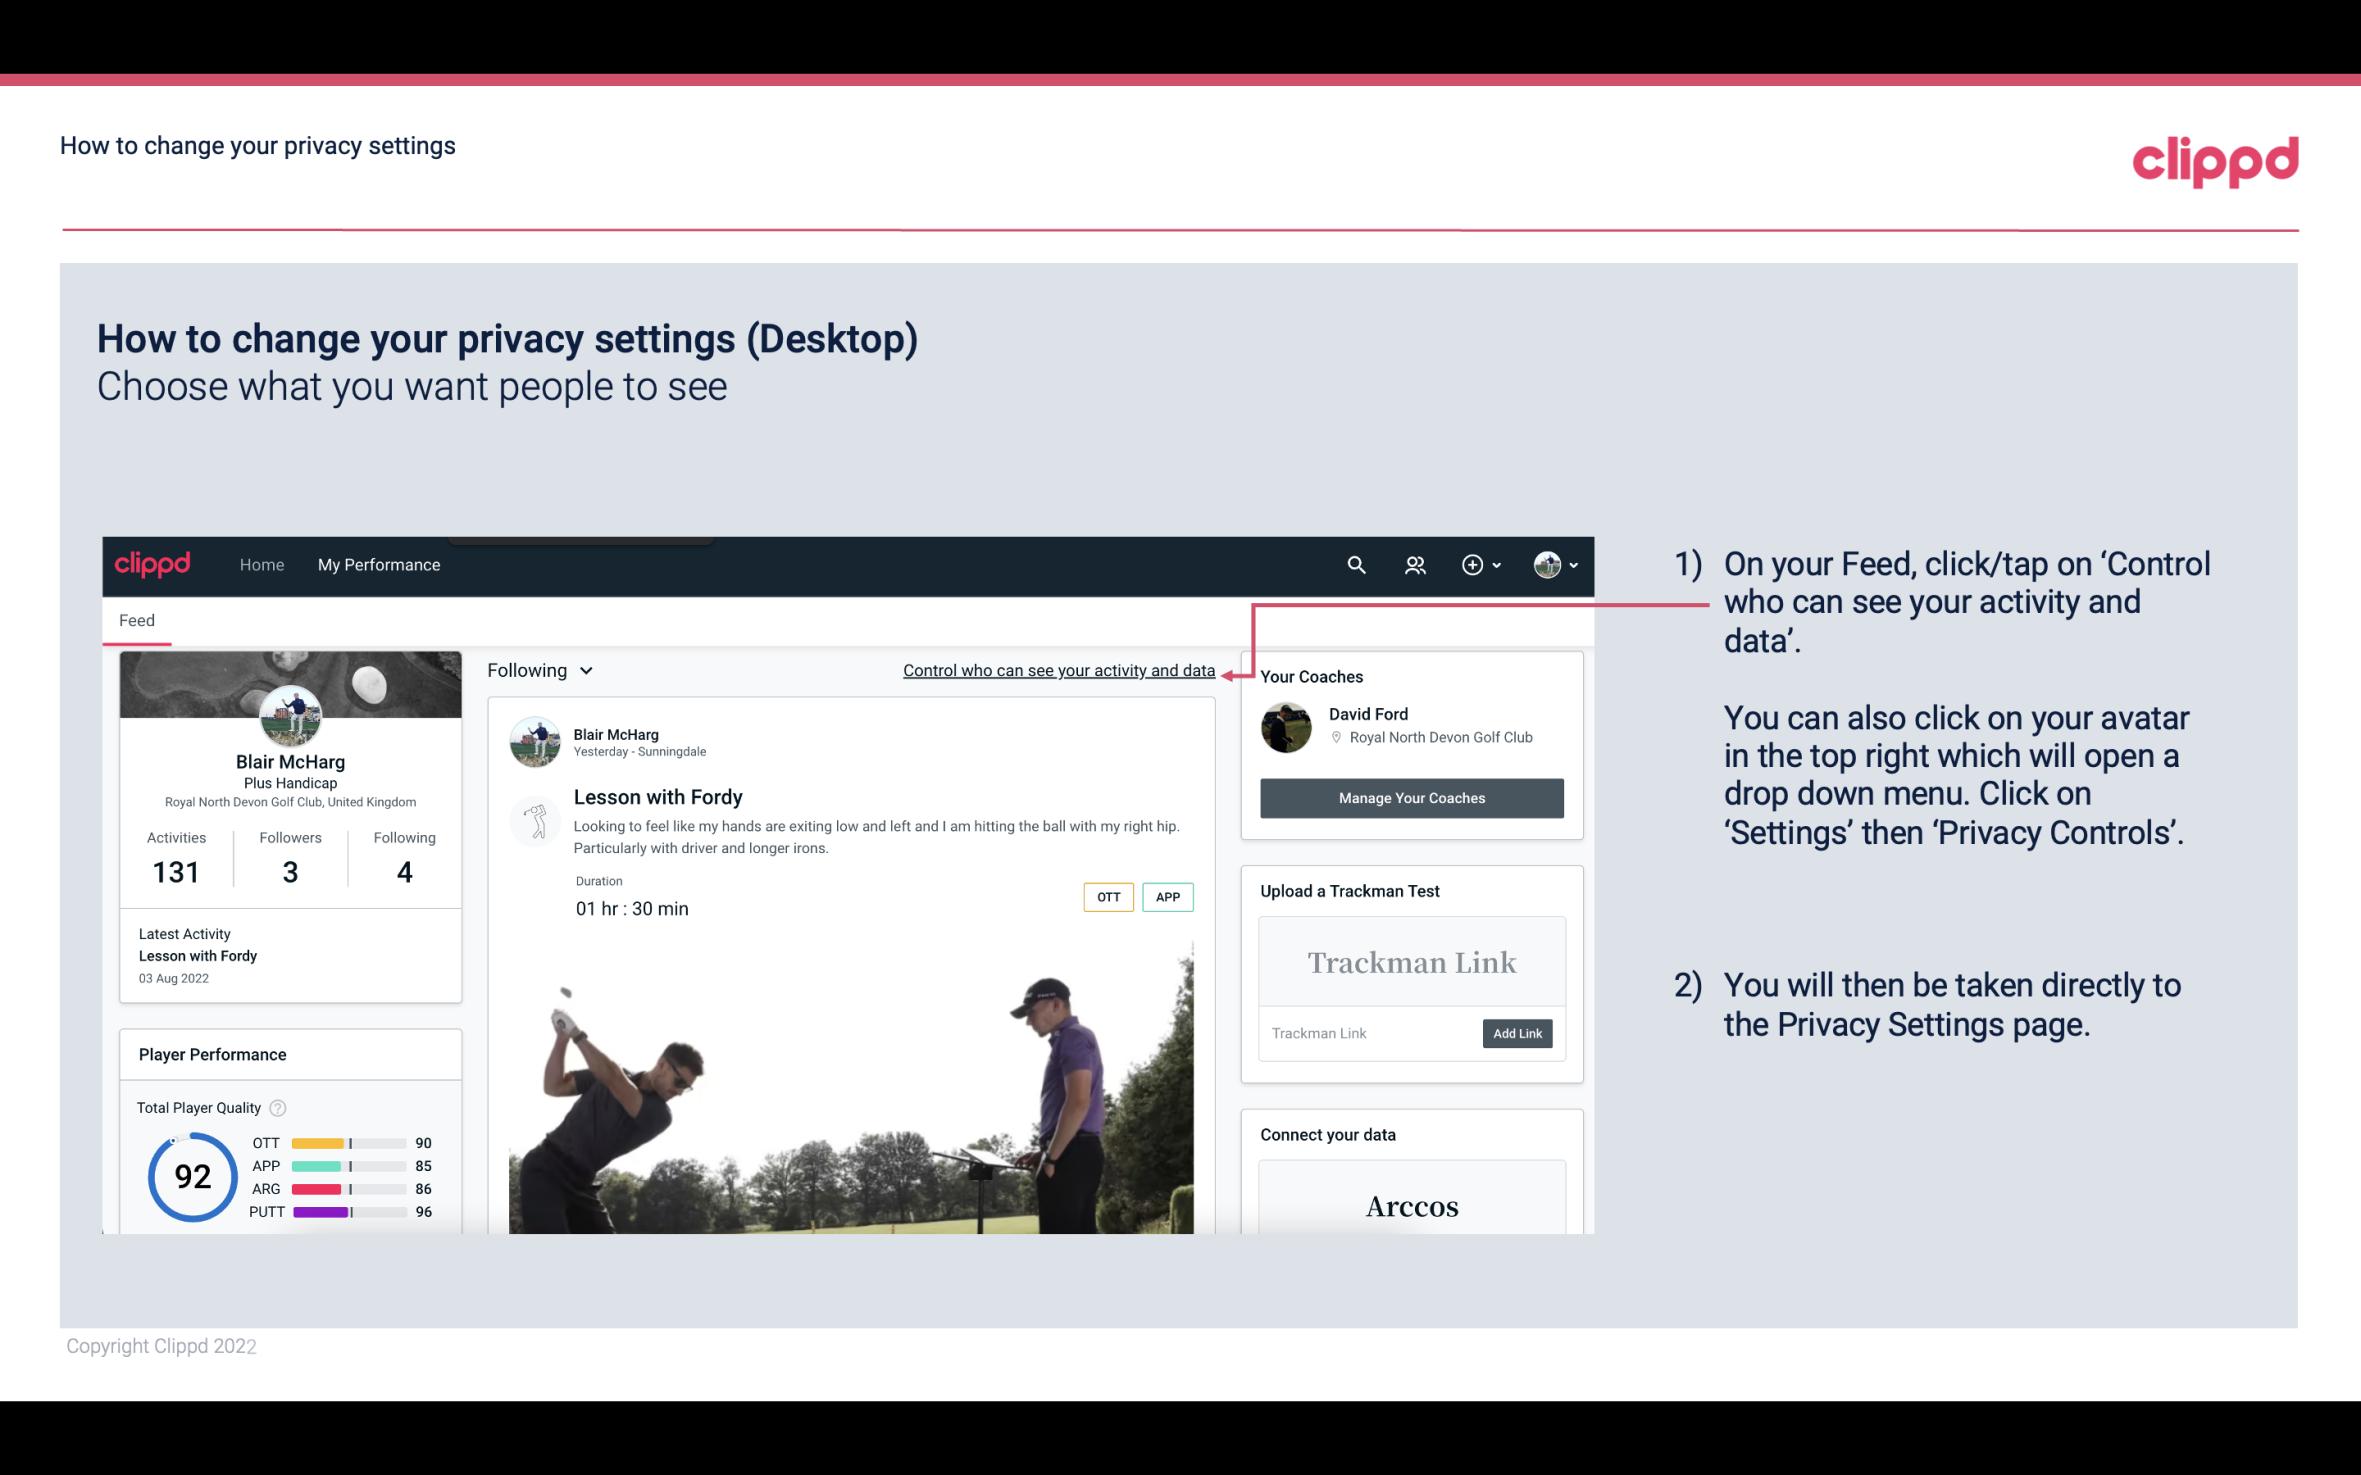Click the Trackman Link input field
This screenshot has height=1475, width=2361.
click(x=1367, y=1033)
